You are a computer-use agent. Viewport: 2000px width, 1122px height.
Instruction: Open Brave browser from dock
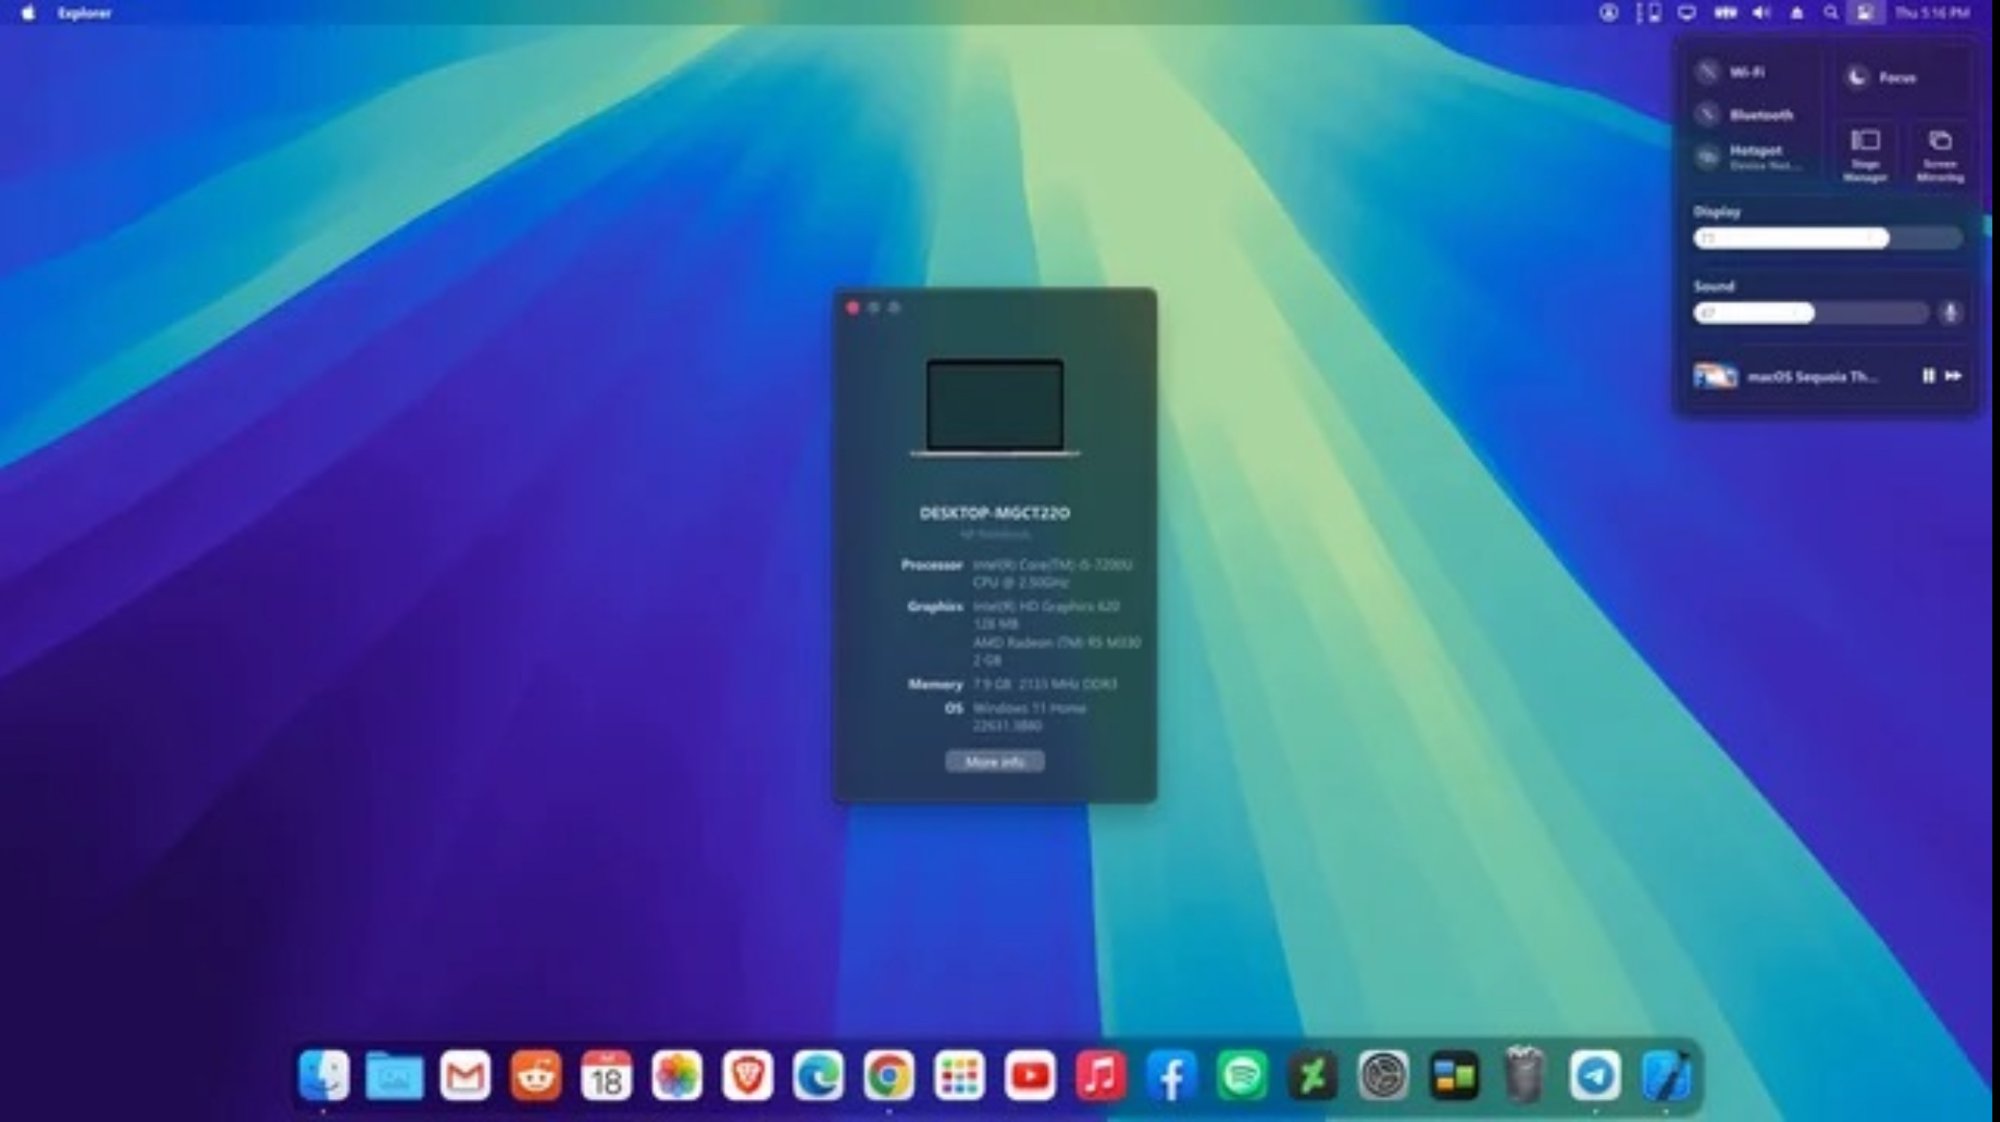(x=747, y=1076)
